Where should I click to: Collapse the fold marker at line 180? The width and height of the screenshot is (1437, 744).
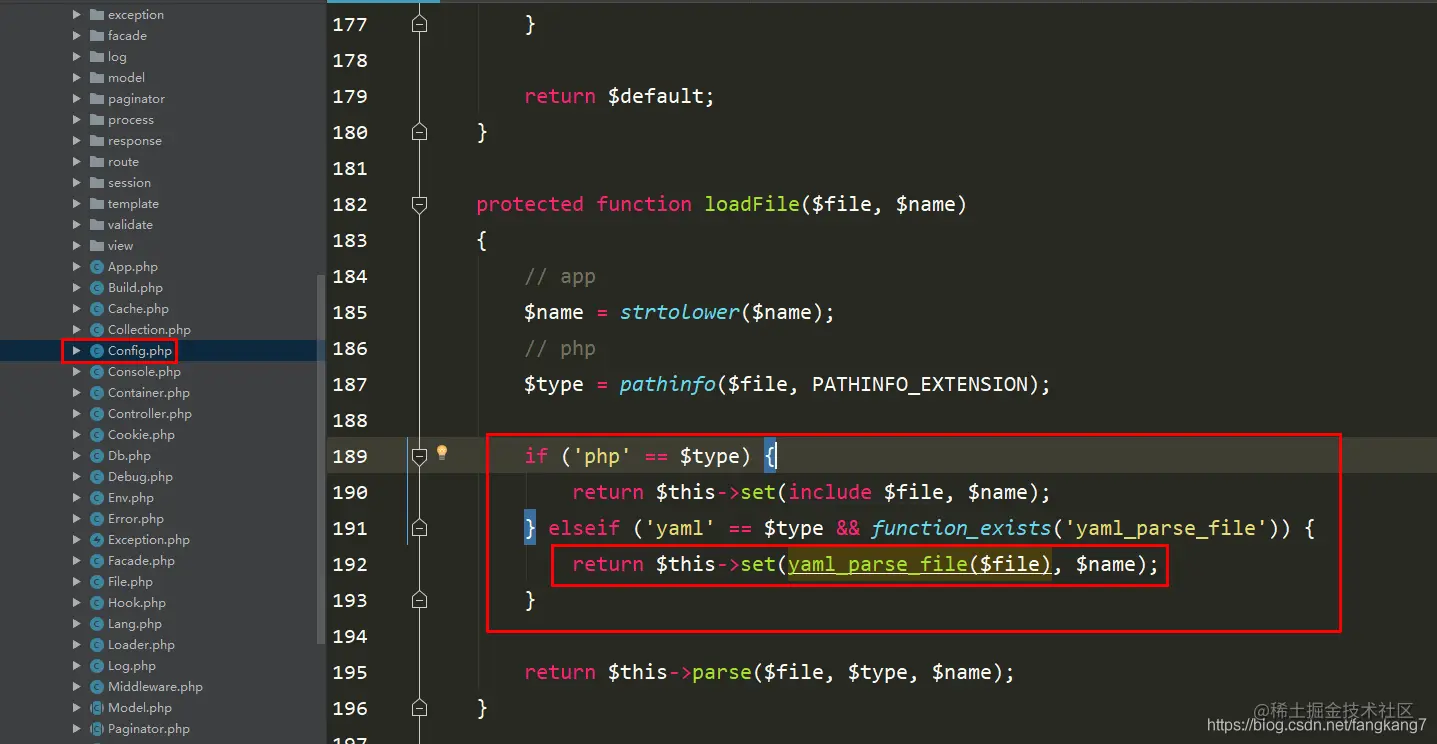coord(420,132)
